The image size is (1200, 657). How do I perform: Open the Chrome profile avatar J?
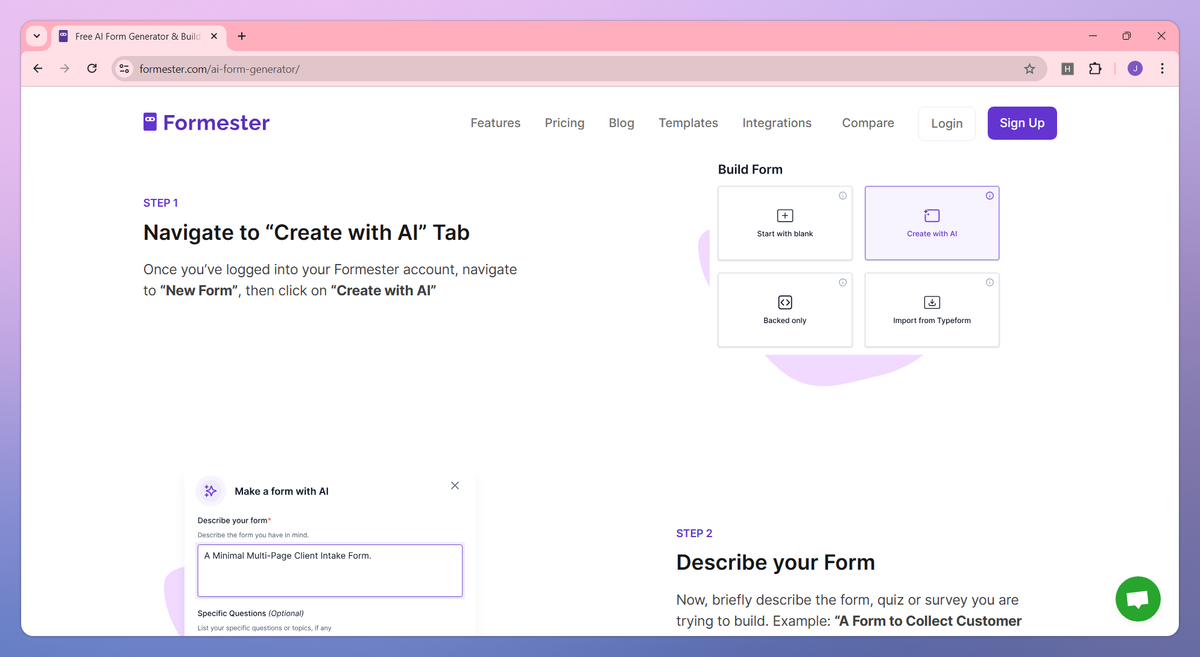[1134, 69]
